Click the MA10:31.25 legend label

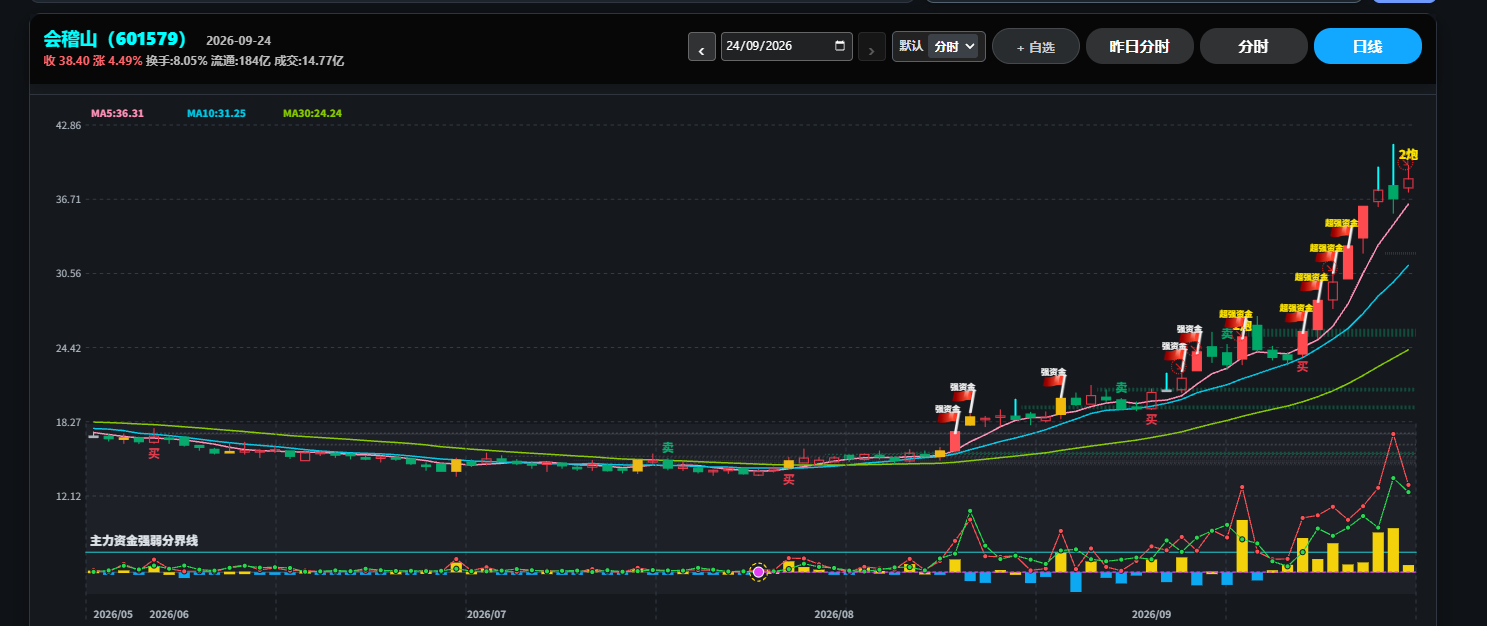[x=216, y=114]
